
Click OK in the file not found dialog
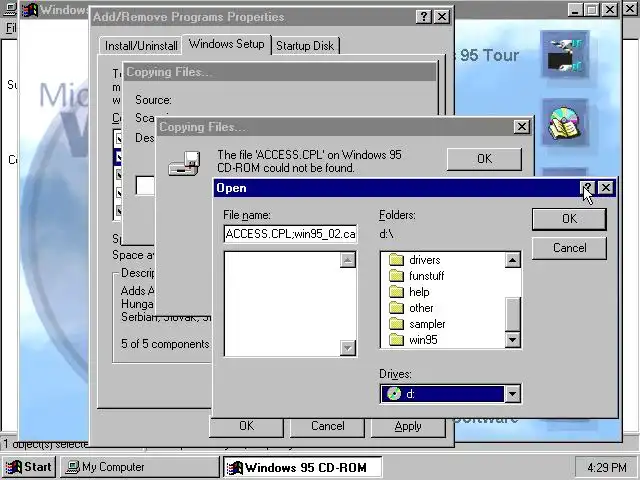click(484, 159)
